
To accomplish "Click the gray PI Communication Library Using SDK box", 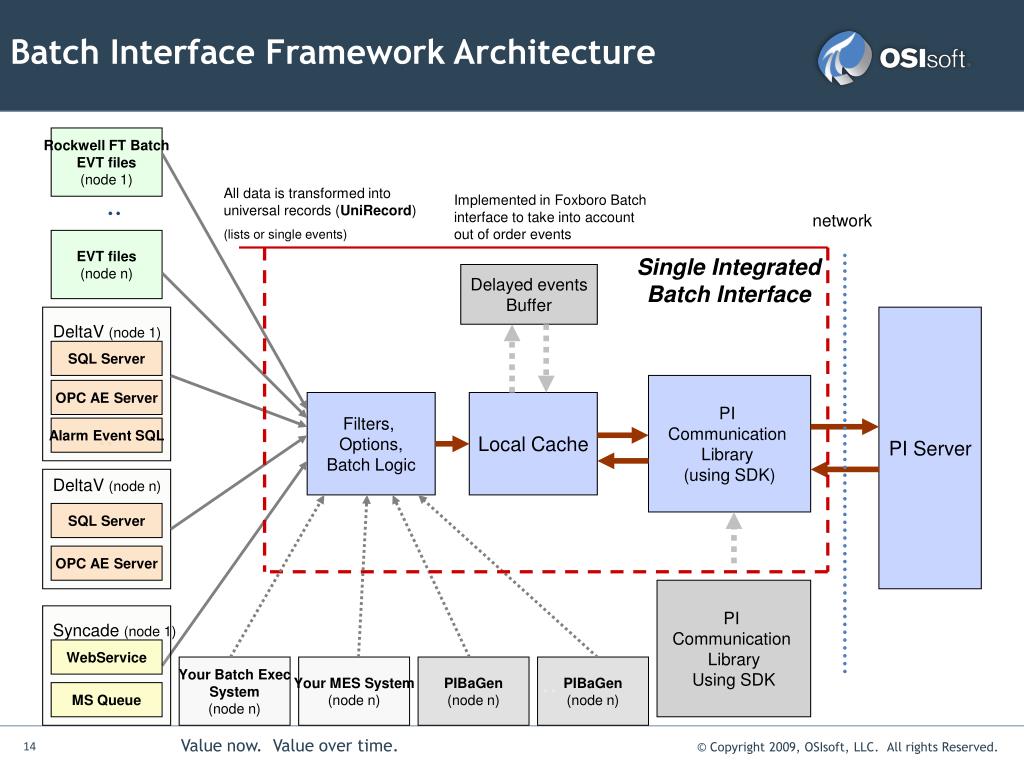I will click(733, 648).
